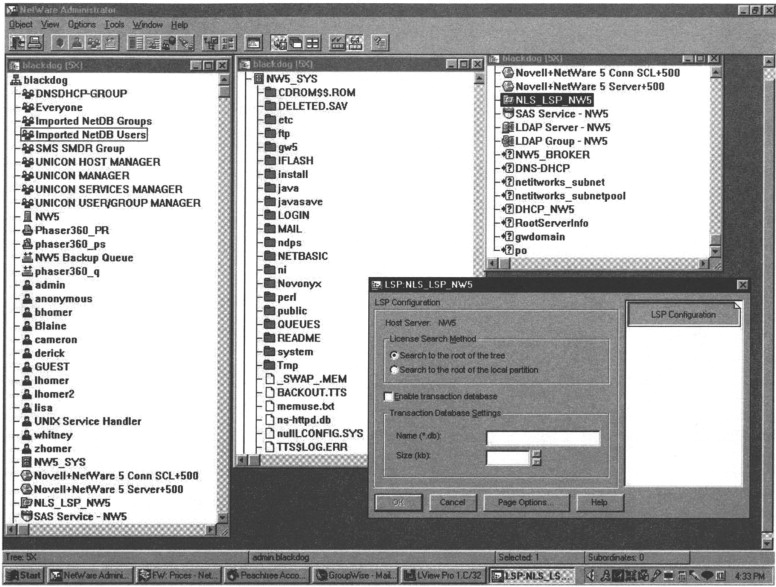776x587 pixels.
Task: Select the 'Novonyx' folder
Action: pyautogui.click(x=299, y=284)
